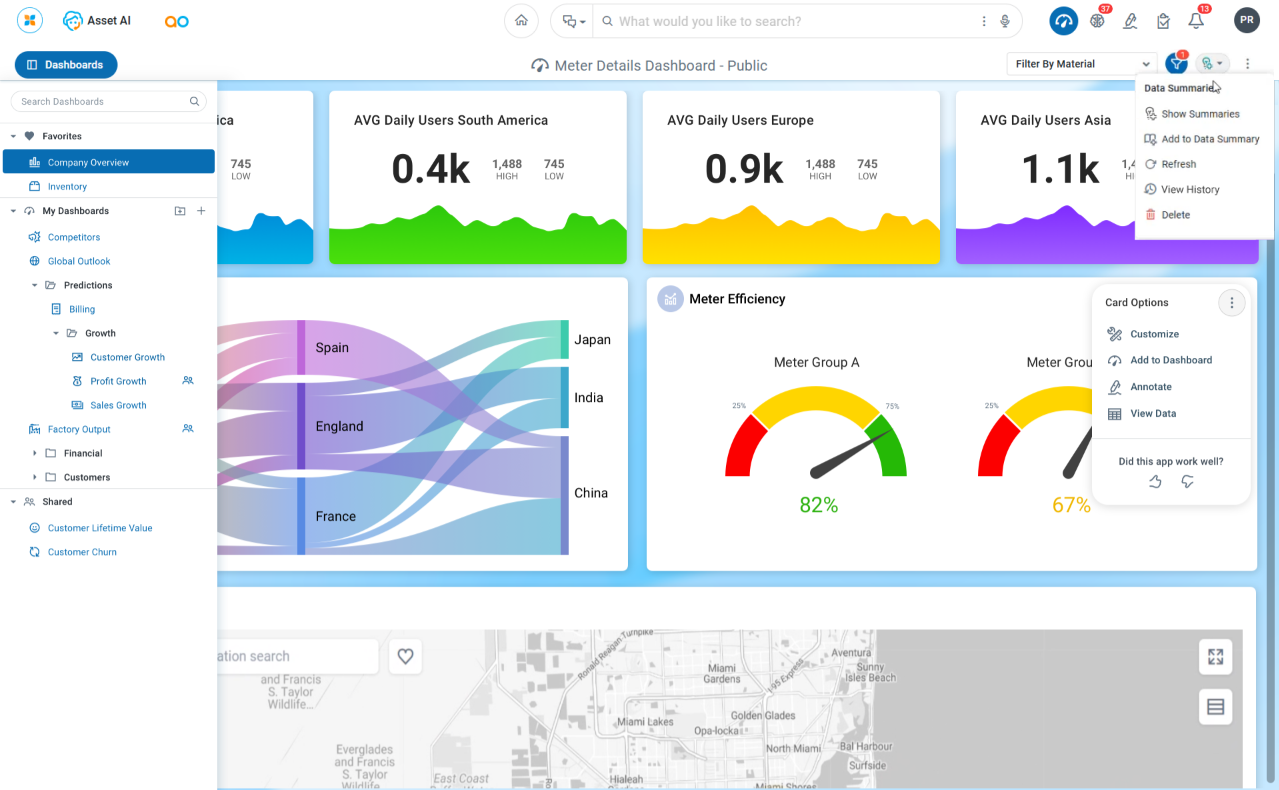Open the Filter By Material dropdown

(1080, 64)
